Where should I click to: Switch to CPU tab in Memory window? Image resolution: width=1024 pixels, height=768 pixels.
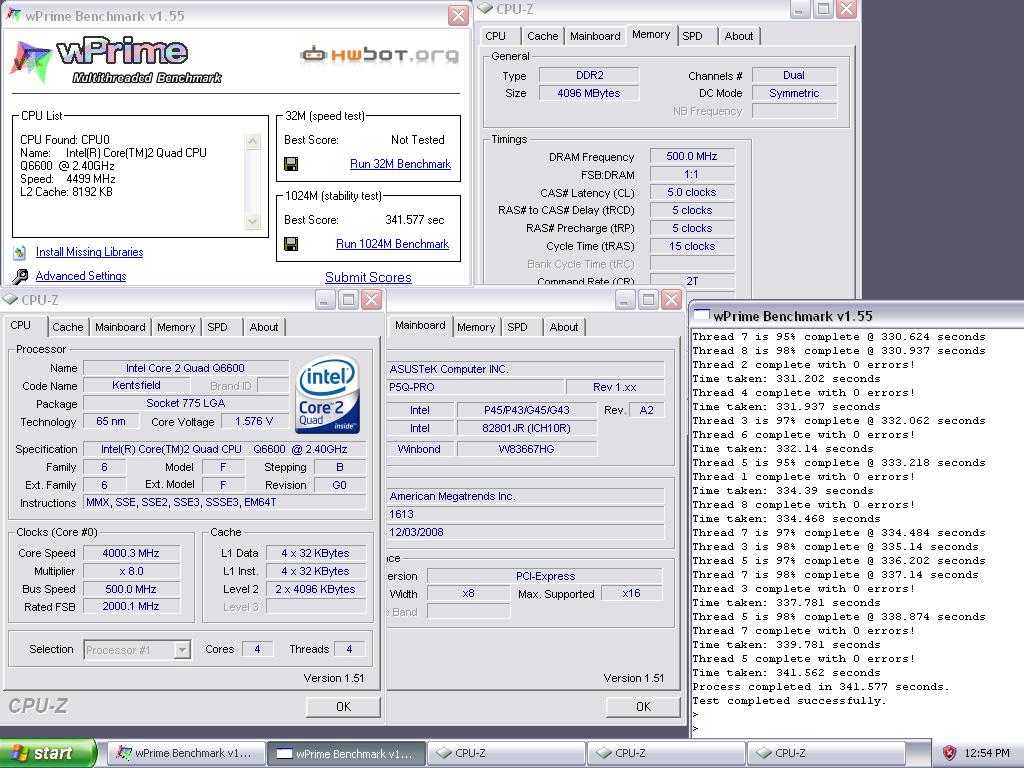496,36
